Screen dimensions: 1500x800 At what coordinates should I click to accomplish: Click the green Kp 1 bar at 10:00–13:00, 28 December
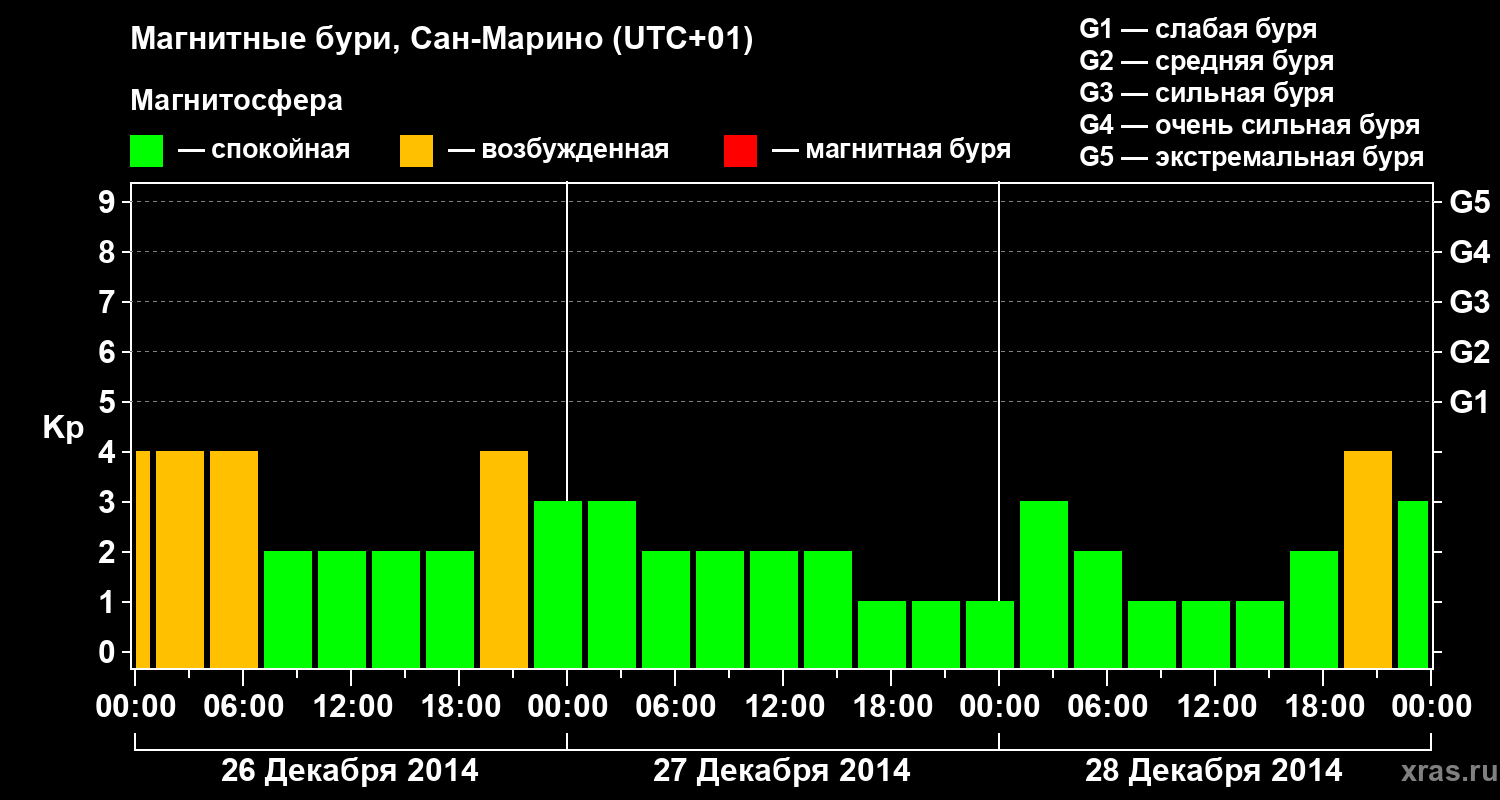[x=1206, y=634]
